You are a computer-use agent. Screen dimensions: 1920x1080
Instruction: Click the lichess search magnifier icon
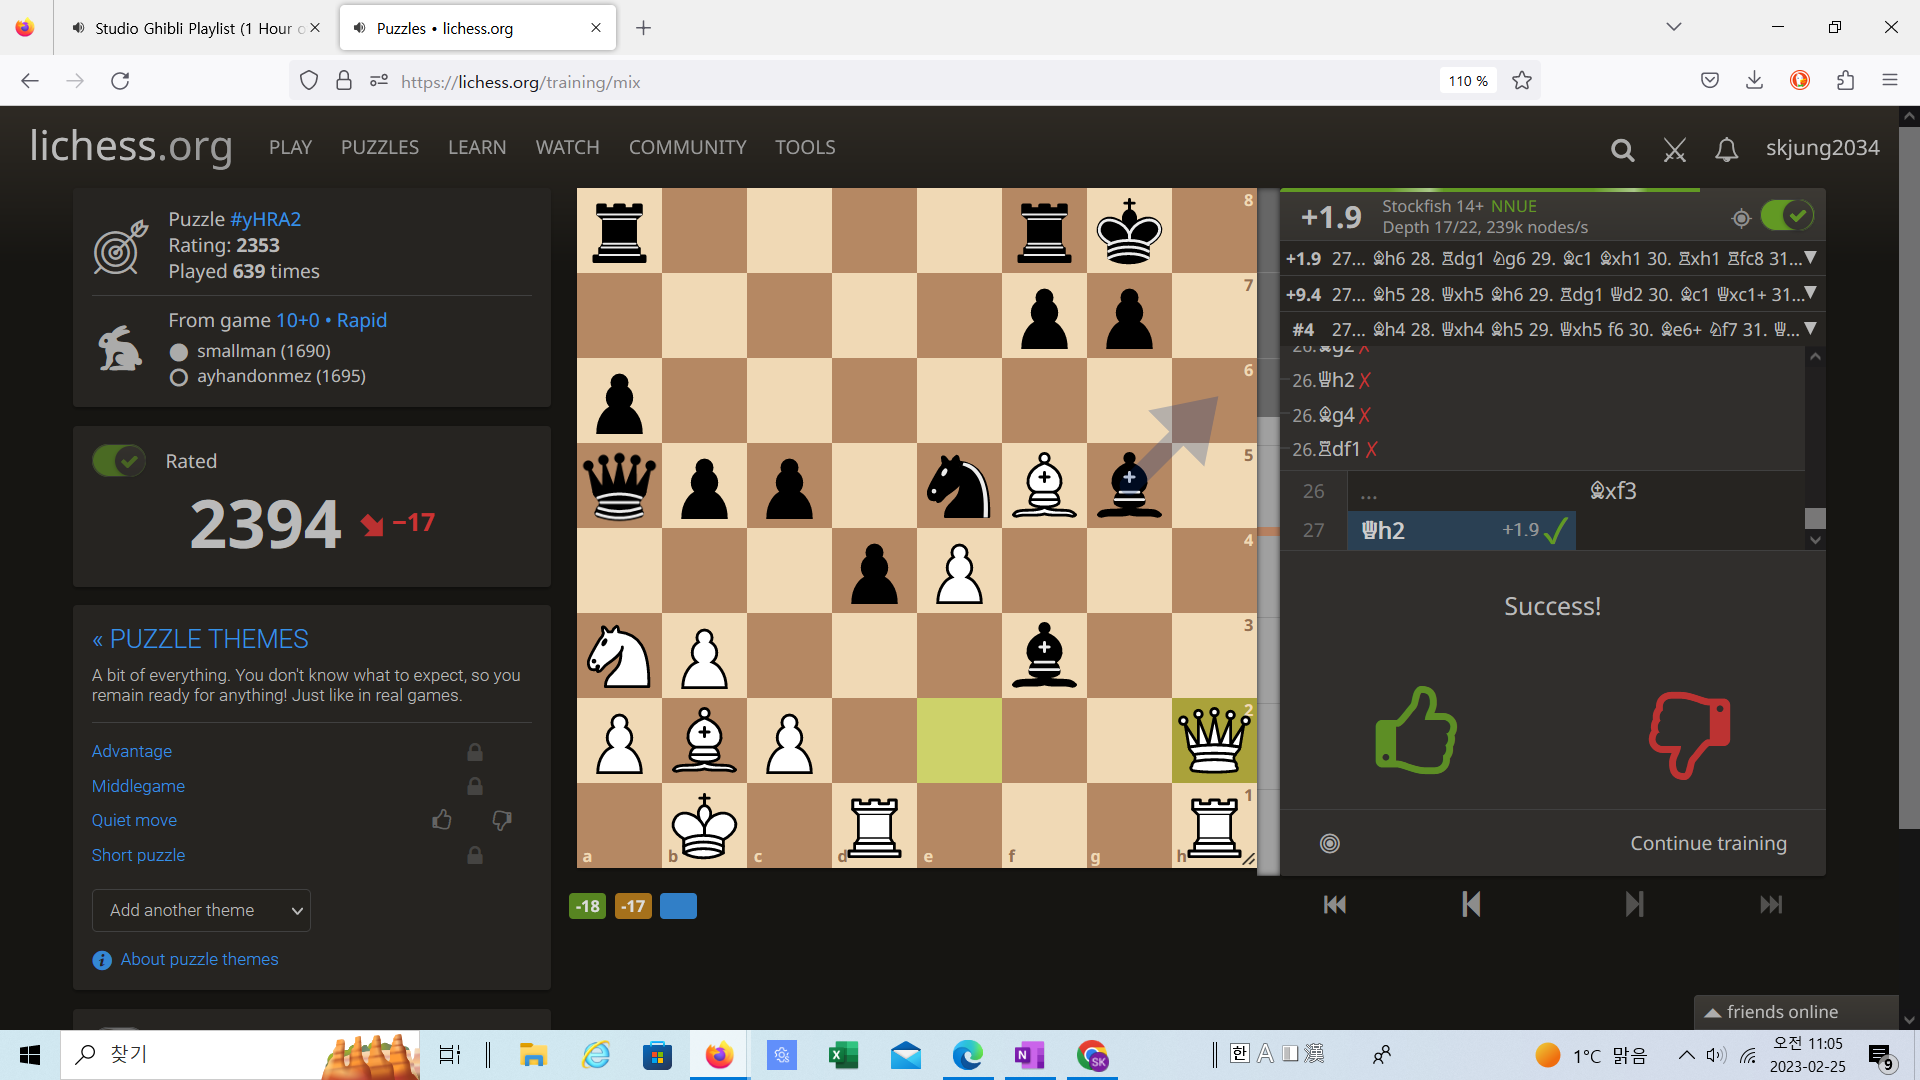[x=1622, y=150]
